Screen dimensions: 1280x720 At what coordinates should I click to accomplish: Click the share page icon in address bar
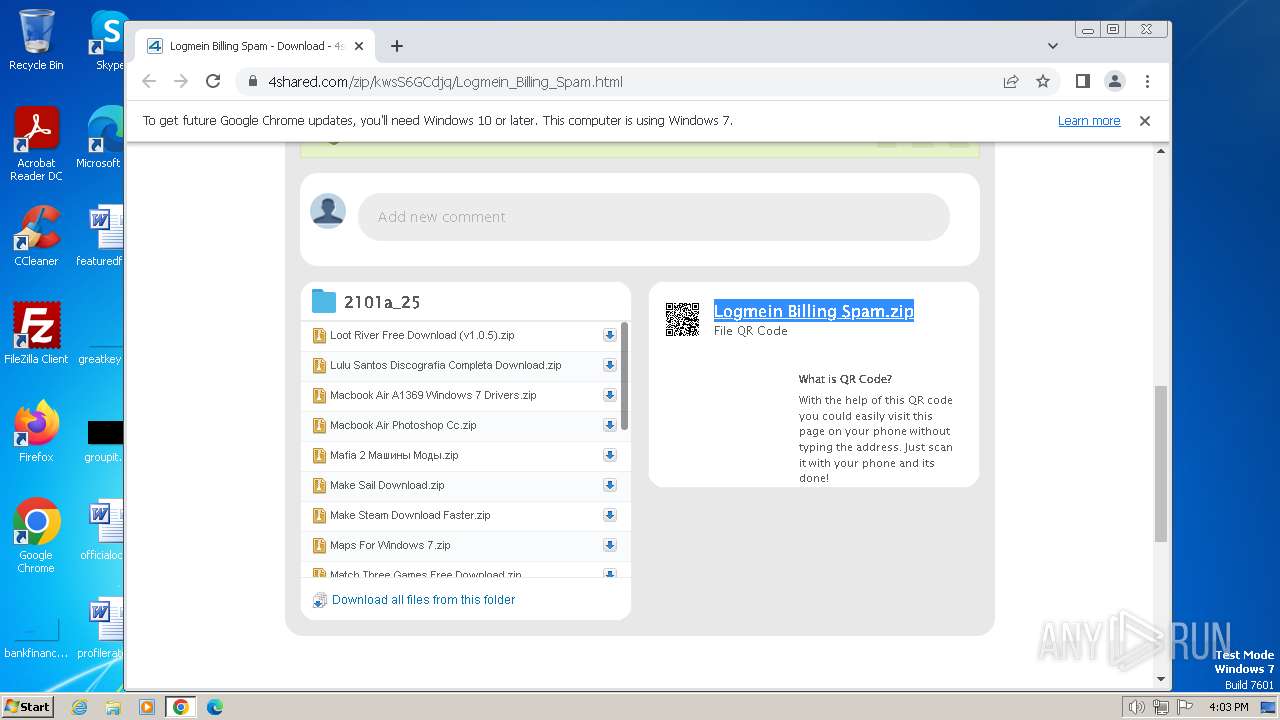(1011, 81)
